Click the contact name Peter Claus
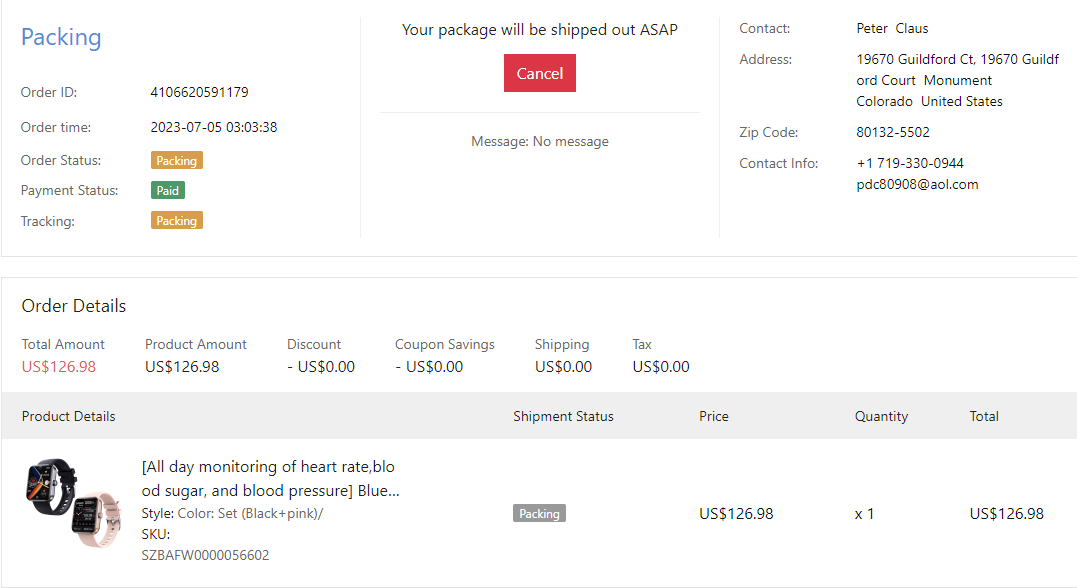1077x588 pixels. [892, 28]
